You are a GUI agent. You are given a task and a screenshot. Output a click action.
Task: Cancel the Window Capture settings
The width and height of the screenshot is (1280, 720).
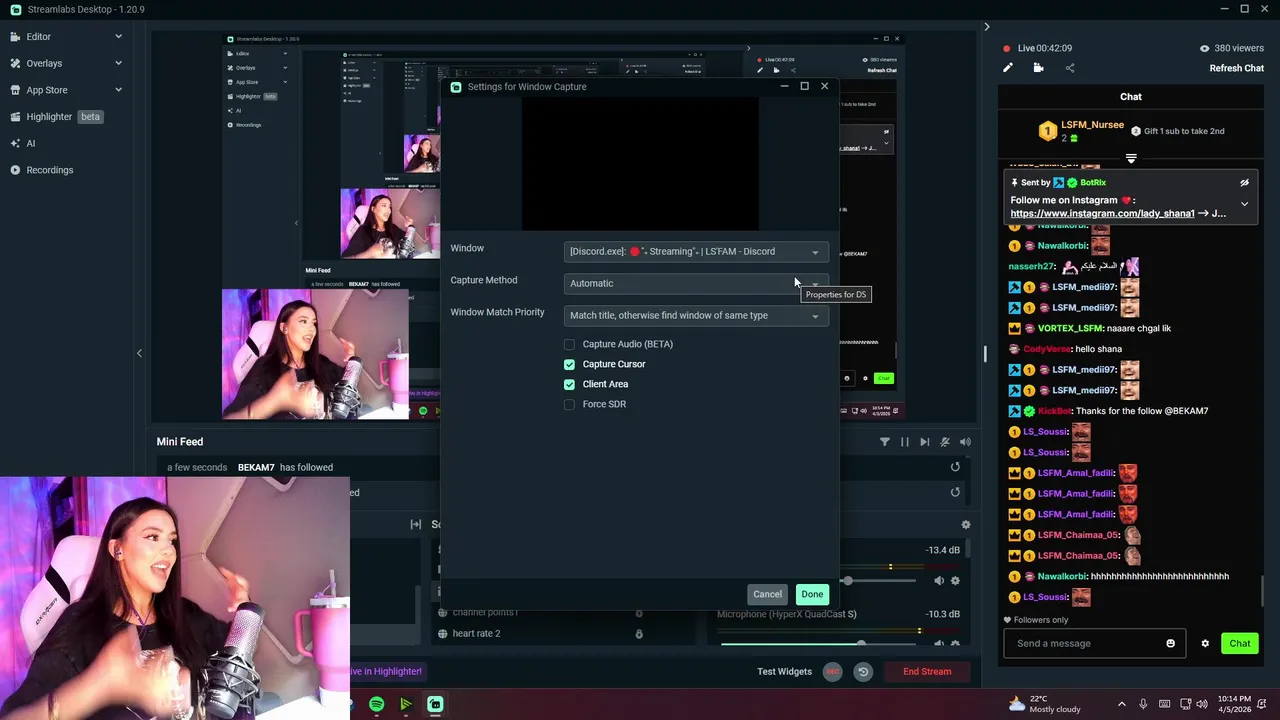click(767, 594)
